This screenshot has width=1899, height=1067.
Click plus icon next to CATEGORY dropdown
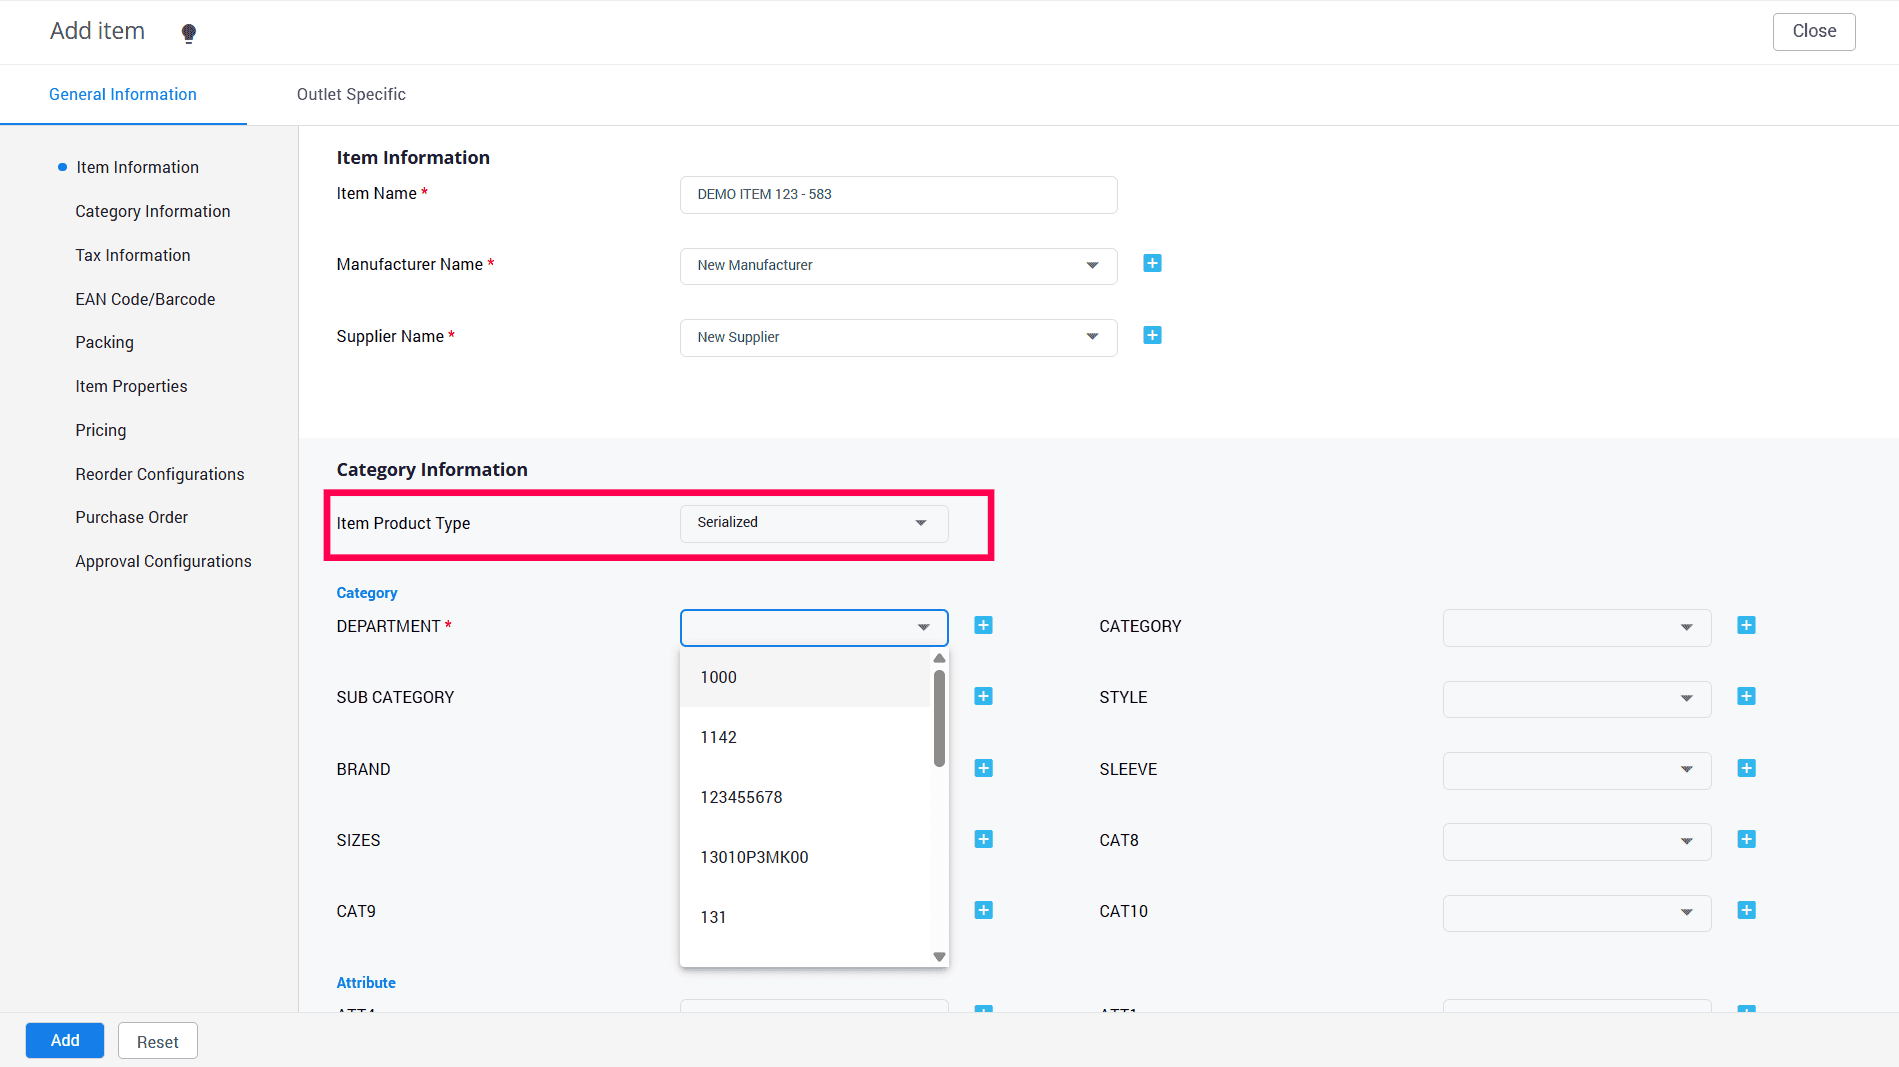tap(1746, 626)
